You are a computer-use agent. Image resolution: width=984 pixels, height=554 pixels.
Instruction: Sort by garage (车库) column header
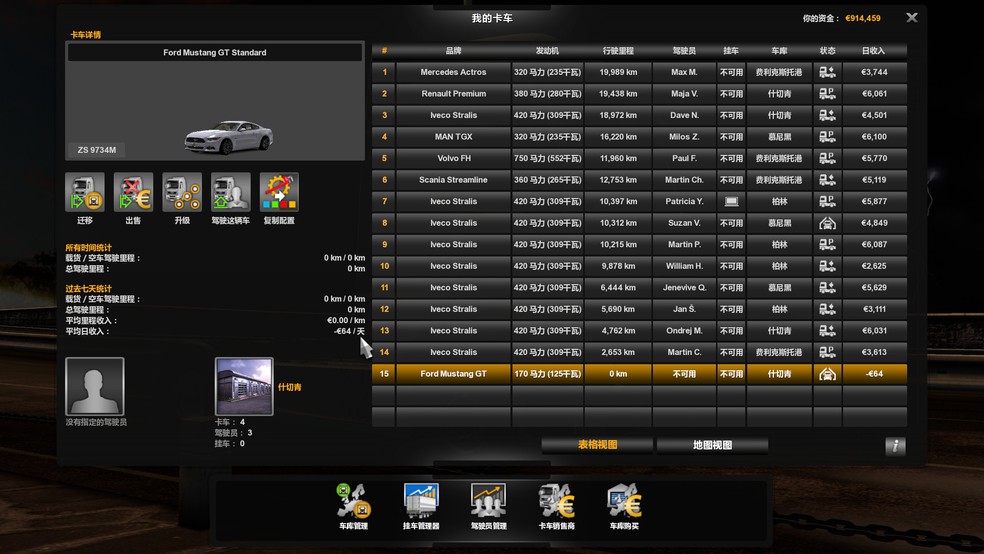[x=779, y=51]
